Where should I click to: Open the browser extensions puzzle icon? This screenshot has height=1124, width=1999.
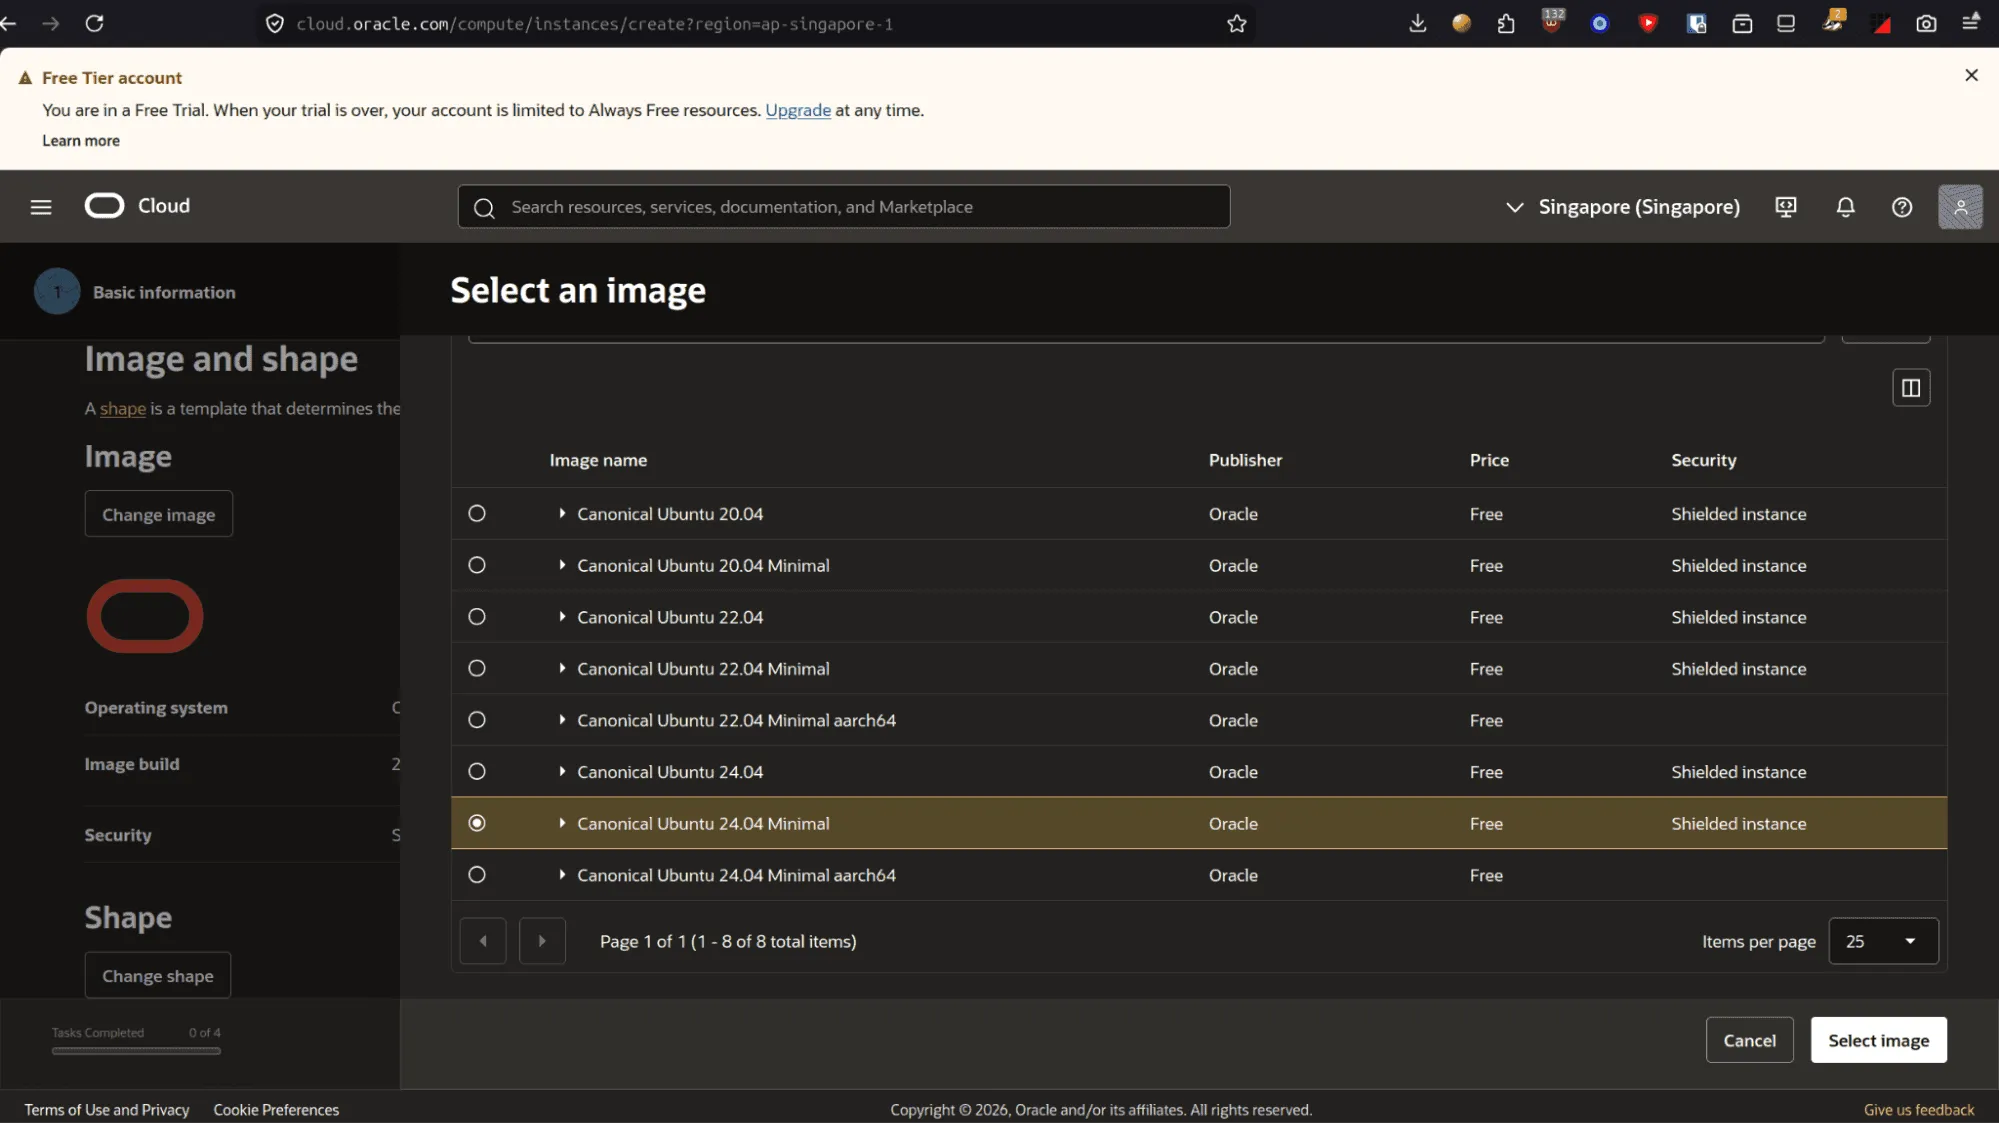tap(1506, 23)
